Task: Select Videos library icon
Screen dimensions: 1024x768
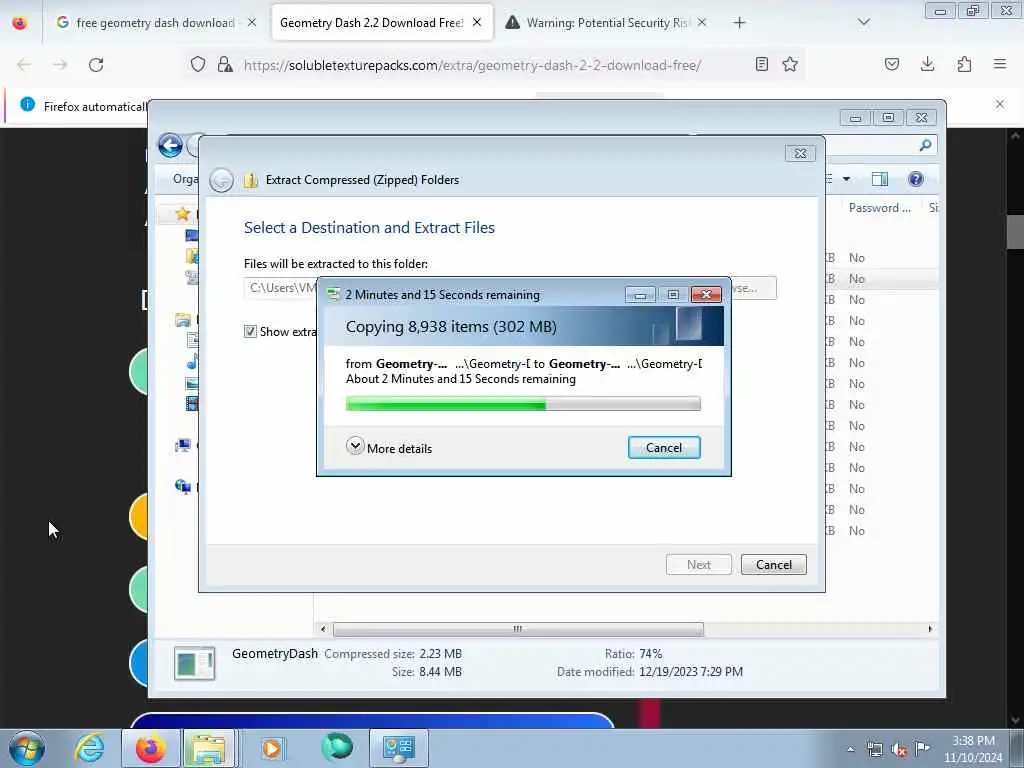Action: coord(192,404)
